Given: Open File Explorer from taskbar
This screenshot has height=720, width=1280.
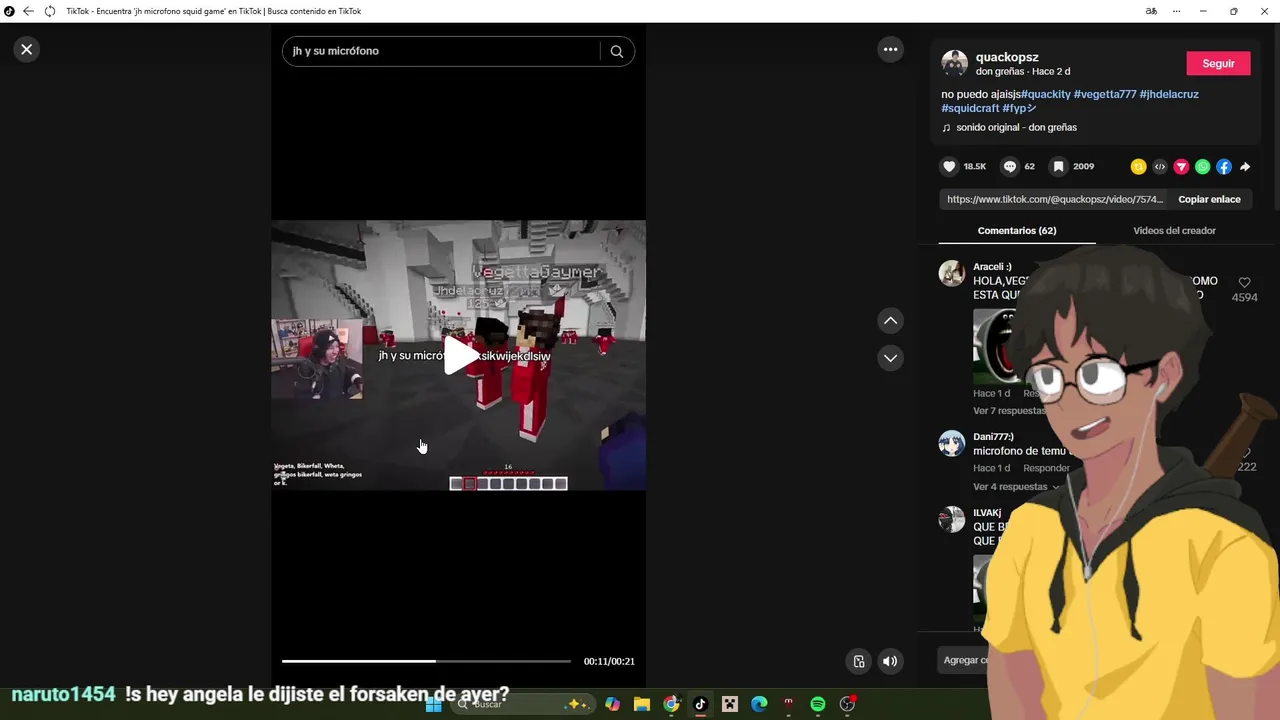Looking at the screenshot, I should point(641,704).
